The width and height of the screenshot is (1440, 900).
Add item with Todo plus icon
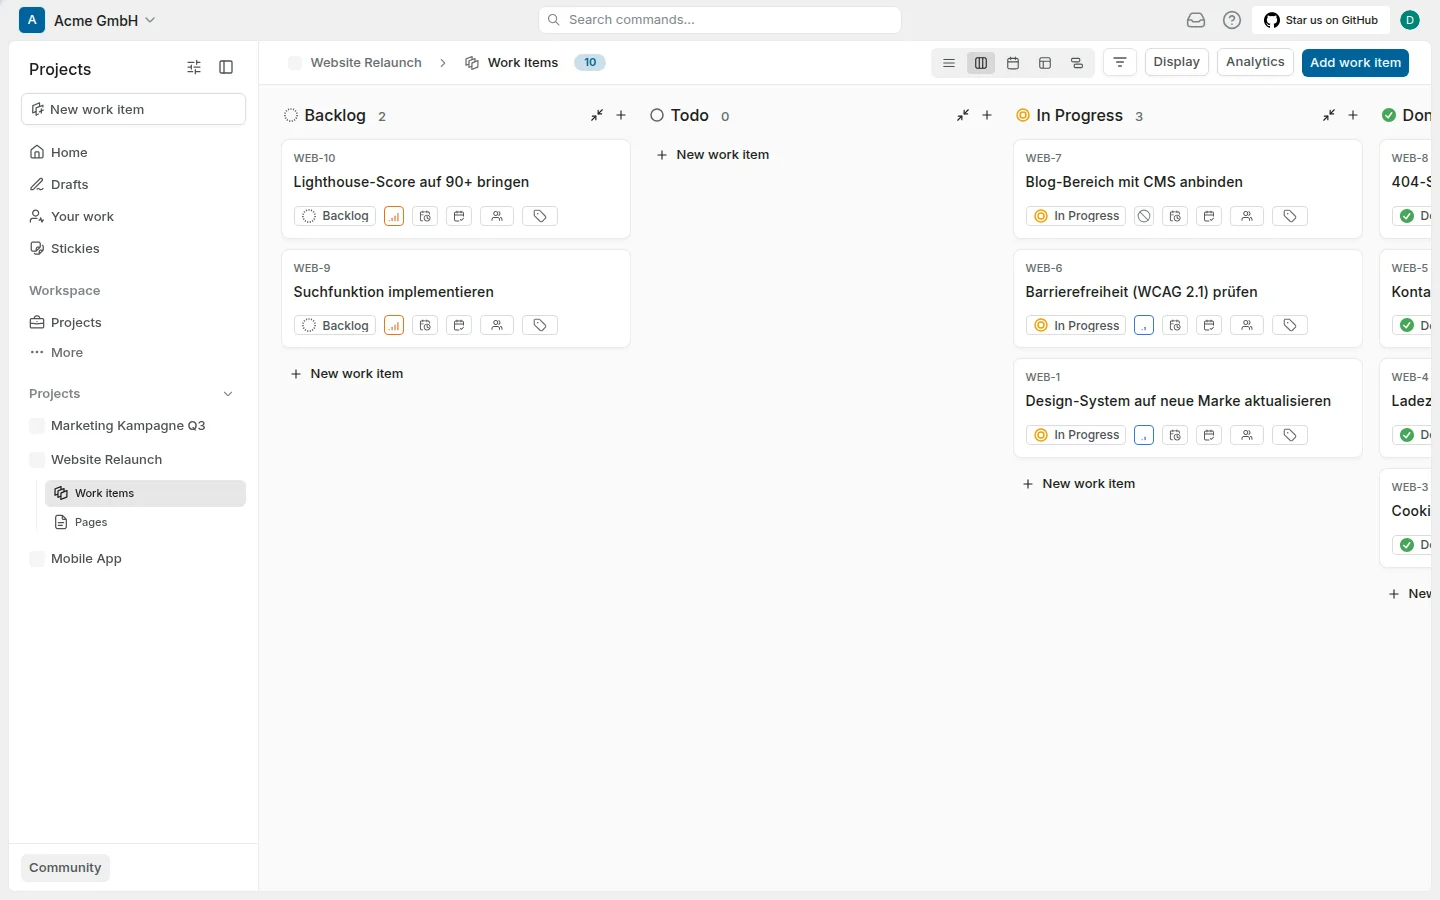click(x=987, y=116)
